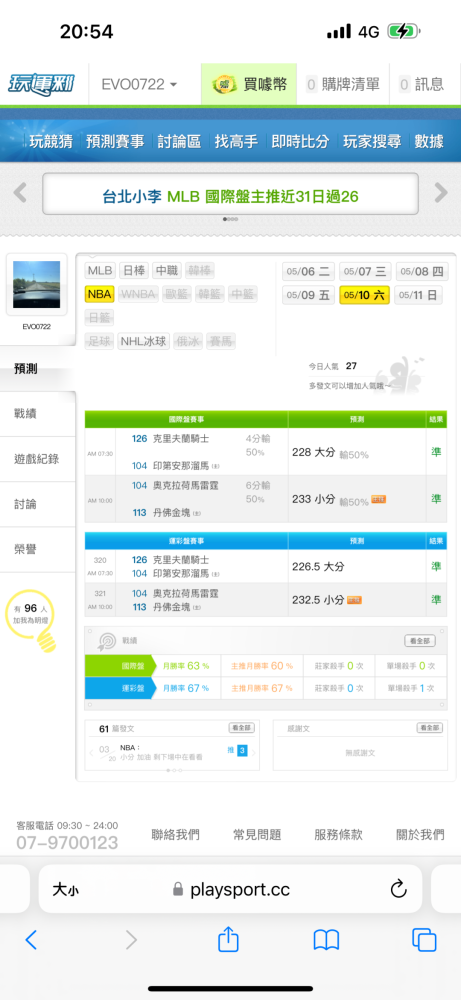This screenshot has width=461, height=1000.
Task: Open the 購牌清單 purchase list
Action: tap(344, 84)
